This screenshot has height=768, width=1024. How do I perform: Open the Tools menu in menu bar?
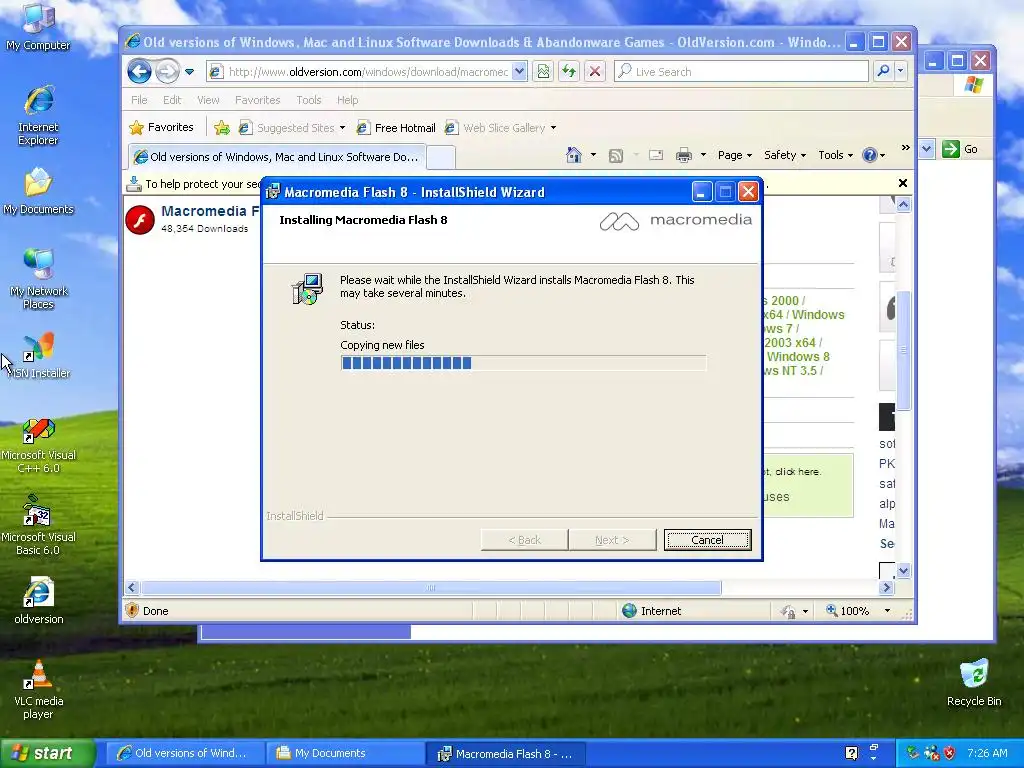(308, 100)
